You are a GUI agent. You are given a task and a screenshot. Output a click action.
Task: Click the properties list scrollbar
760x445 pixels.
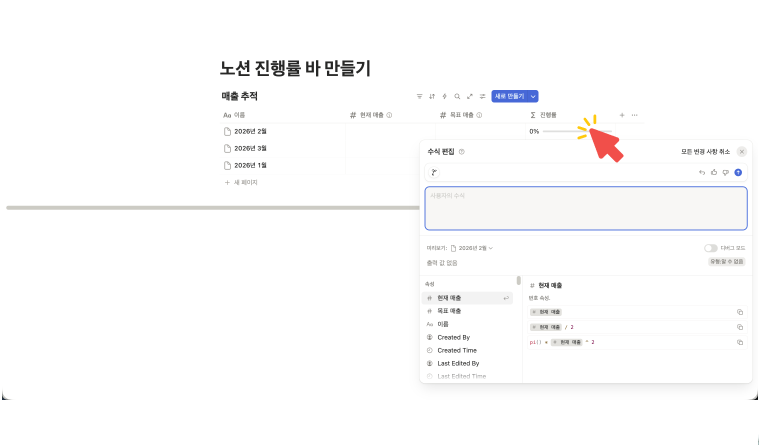(x=519, y=281)
